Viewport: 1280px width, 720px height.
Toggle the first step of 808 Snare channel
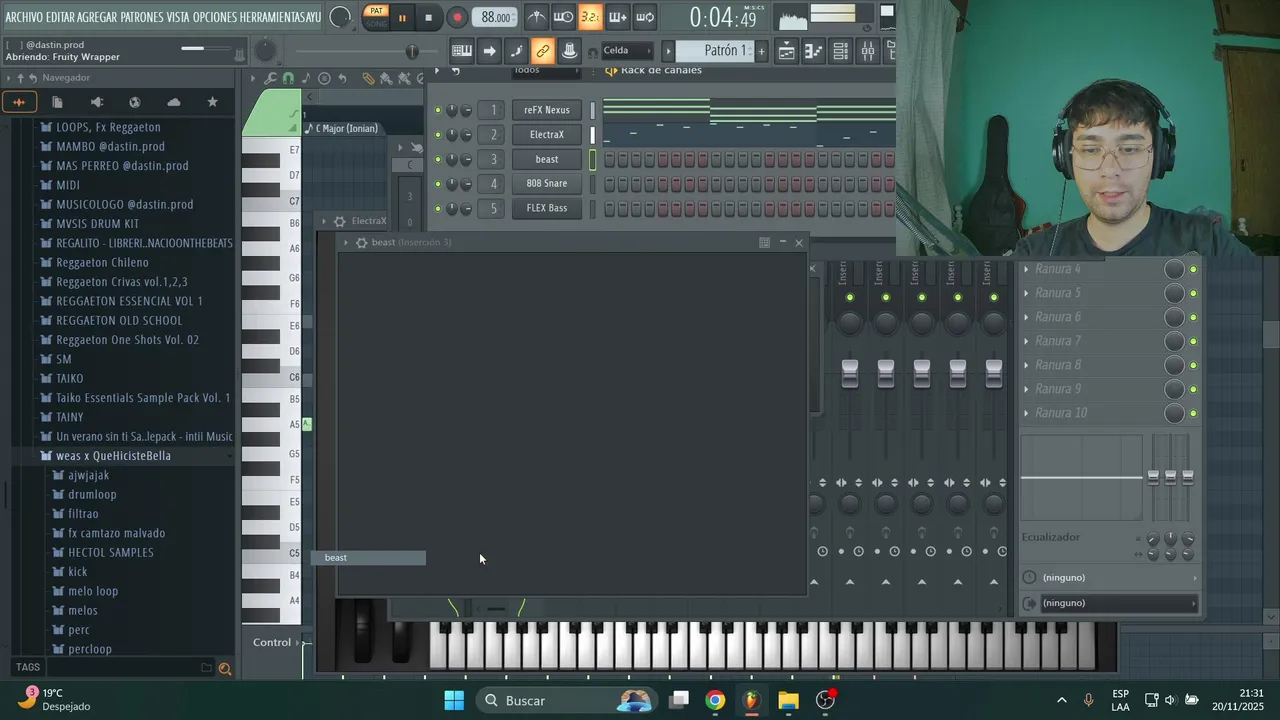(609, 184)
